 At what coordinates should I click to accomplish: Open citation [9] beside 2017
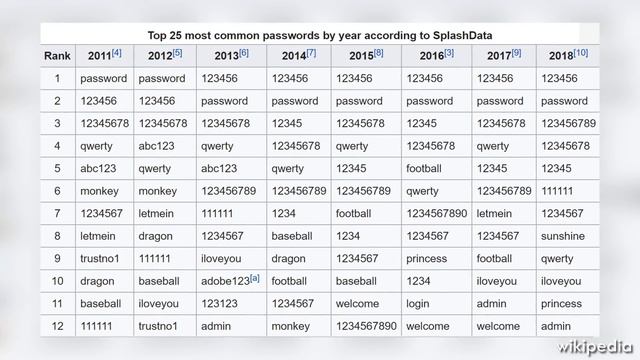(x=516, y=53)
